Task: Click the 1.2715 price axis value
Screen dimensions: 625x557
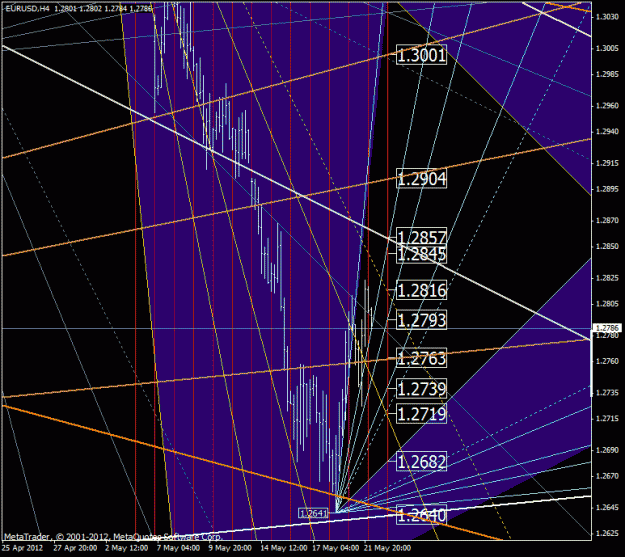Action: (x=607, y=419)
